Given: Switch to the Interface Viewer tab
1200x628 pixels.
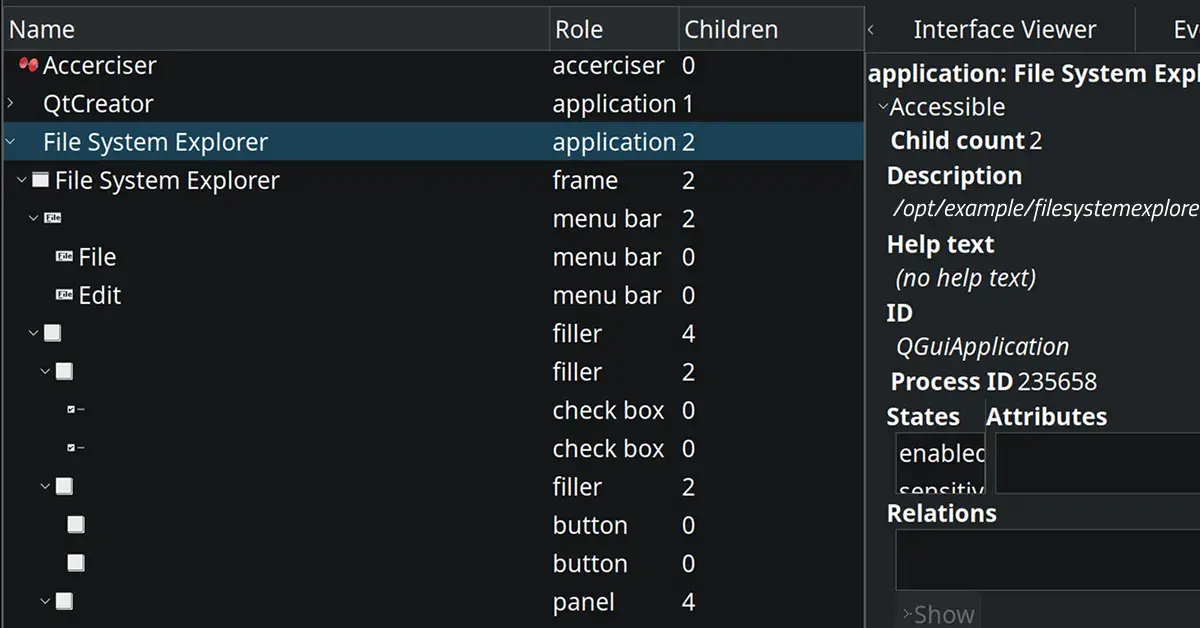Looking at the screenshot, I should pos(1004,30).
